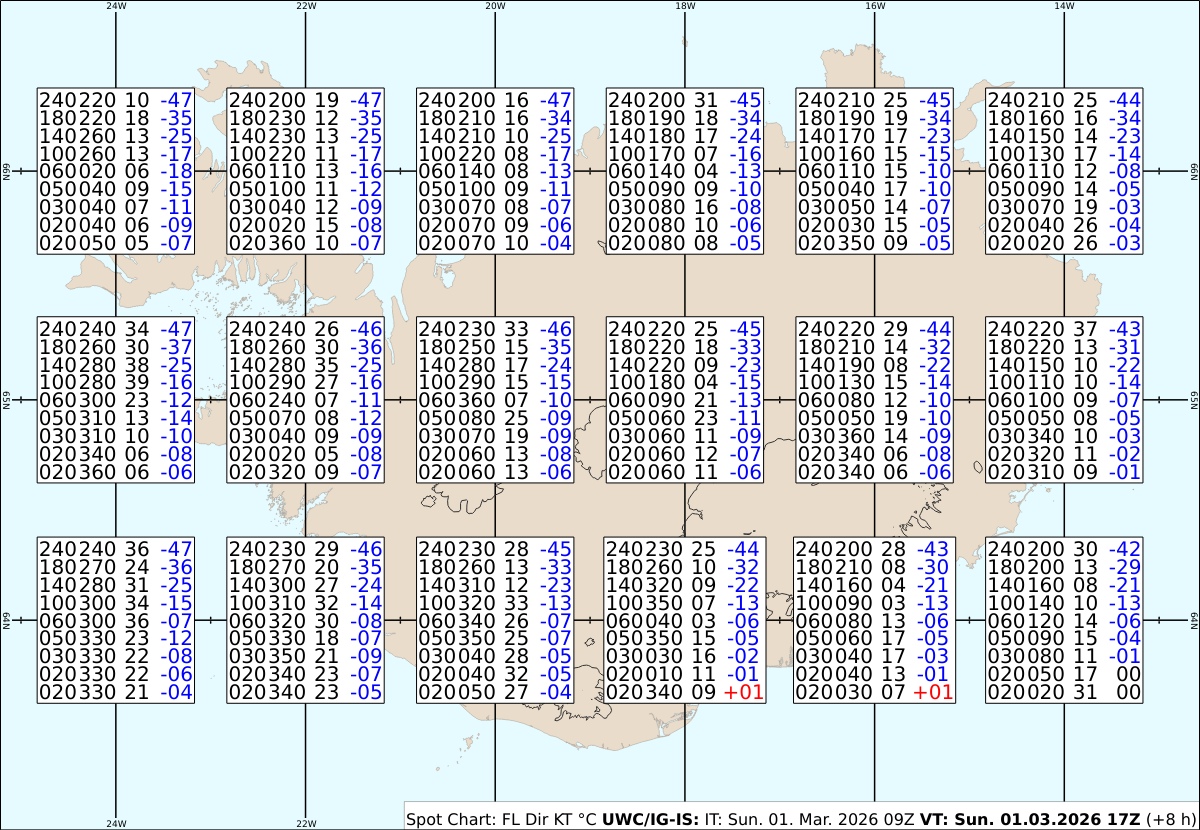The image size is (1200, 830).
Task: Select the row "240200 19 -47"
Action: tap(305, 100)
